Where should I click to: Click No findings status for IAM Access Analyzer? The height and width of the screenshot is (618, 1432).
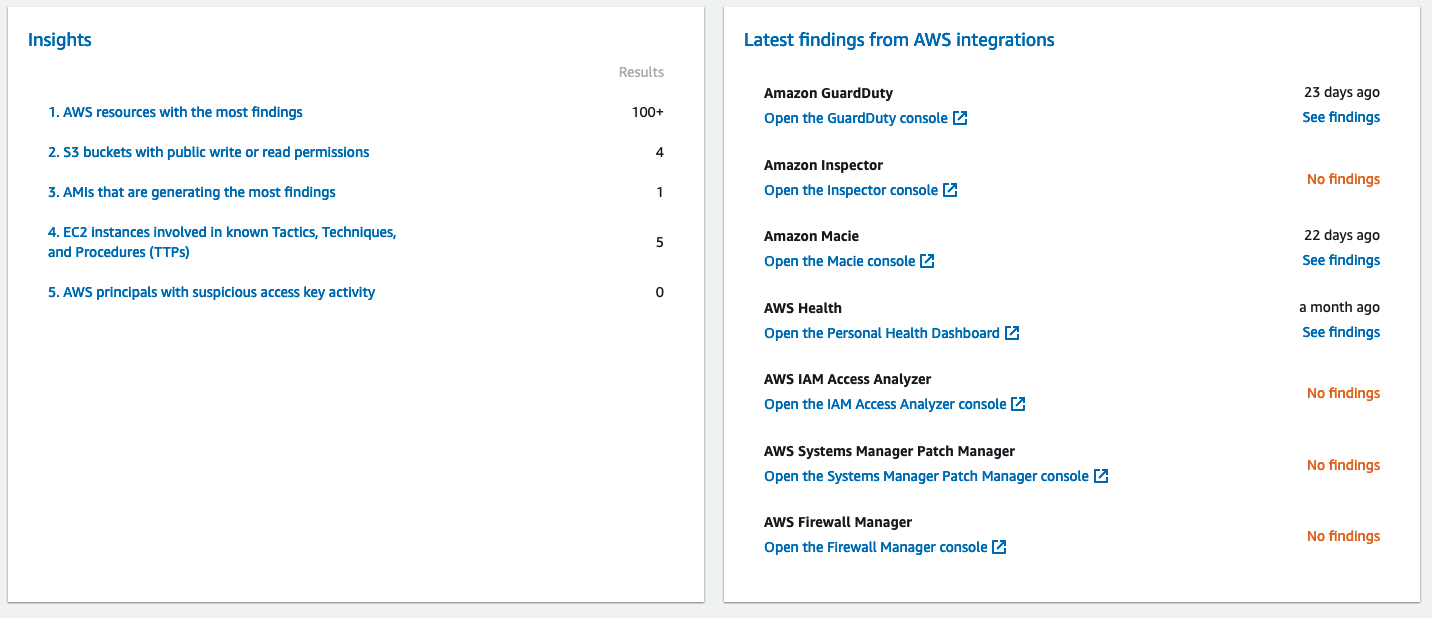pos(1343,393)
